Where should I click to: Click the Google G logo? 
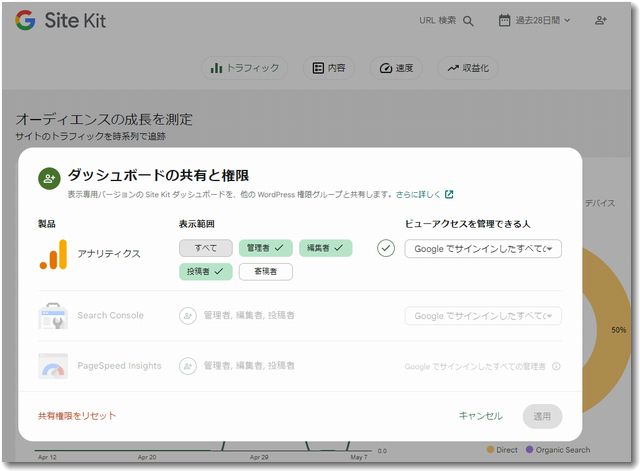25,20
